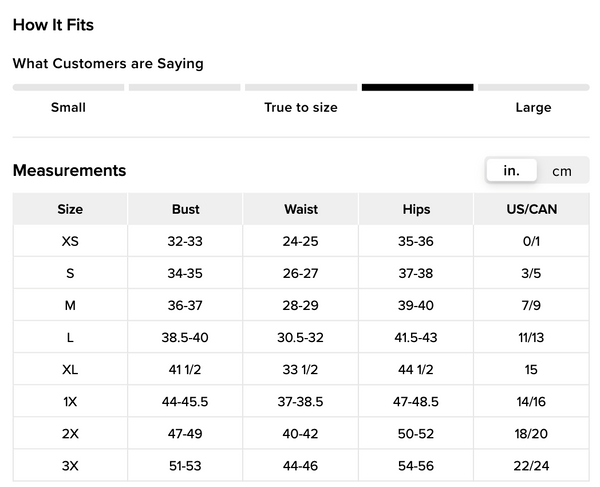Screen dimensions: 600x487
Task: Click the 2X hips value 50-52
Action: click(x=416, y=433)
